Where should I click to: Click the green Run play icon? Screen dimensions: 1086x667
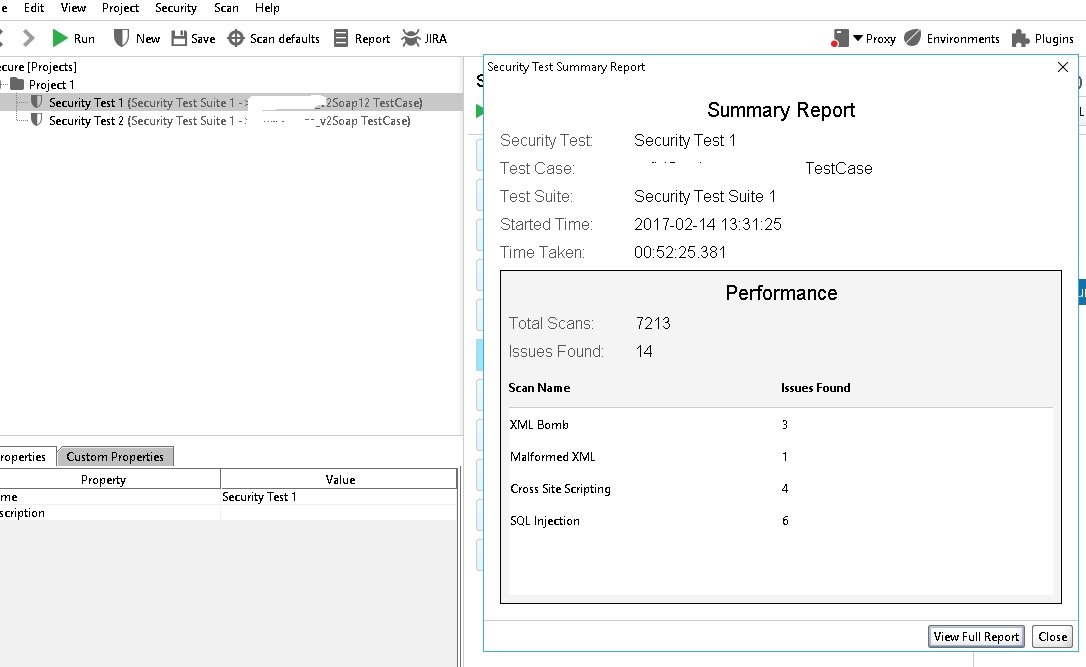(x=60, y=38)
